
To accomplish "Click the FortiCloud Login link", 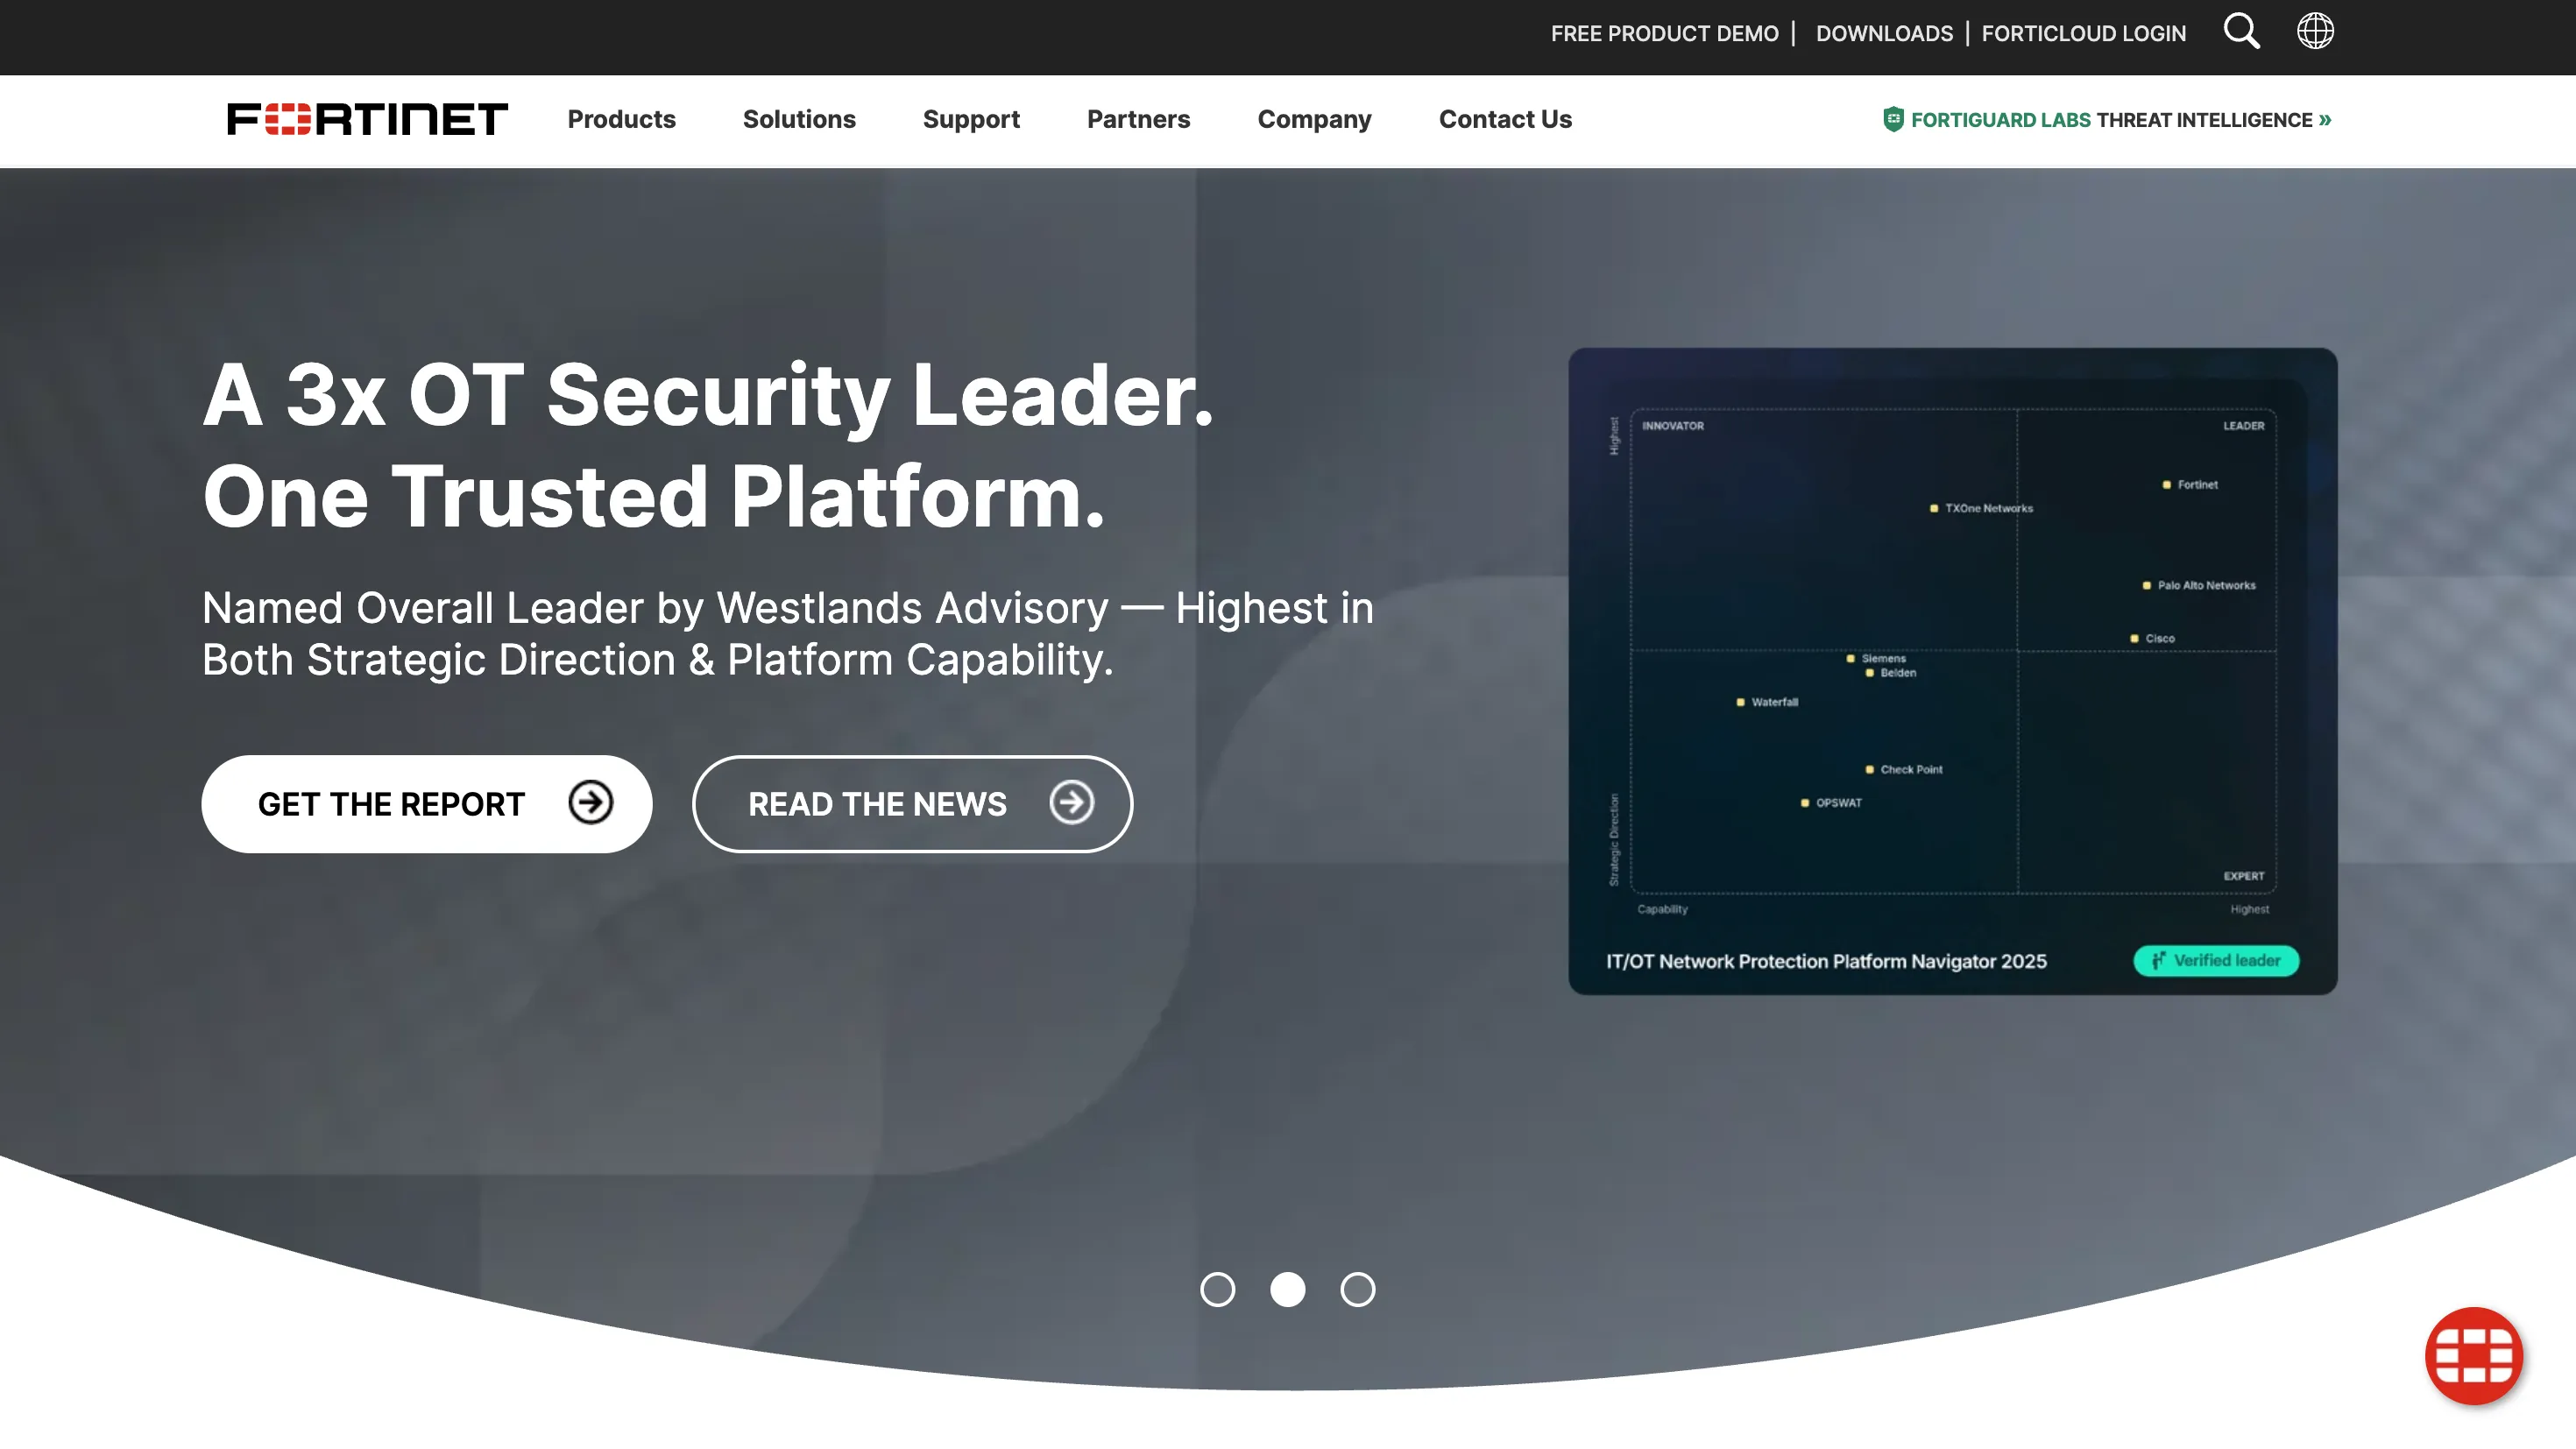I will pos(2083,33).
